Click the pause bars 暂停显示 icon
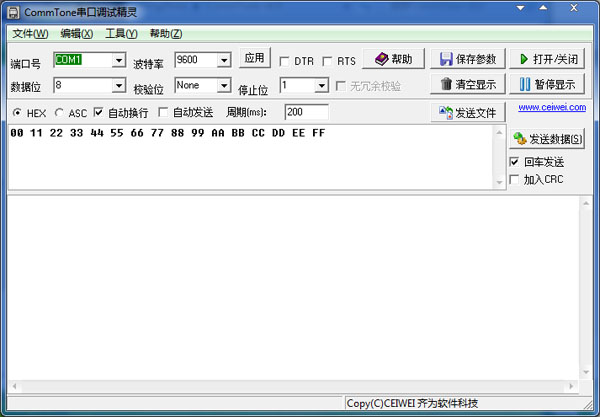 click(525, 84)
